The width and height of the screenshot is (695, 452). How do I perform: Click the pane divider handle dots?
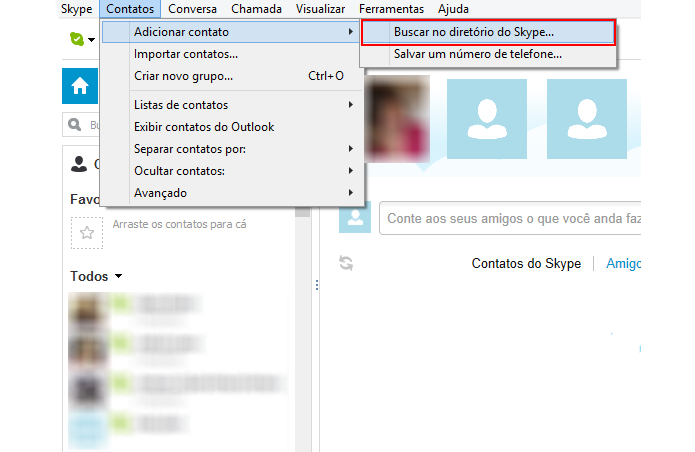tap(317, 285)
